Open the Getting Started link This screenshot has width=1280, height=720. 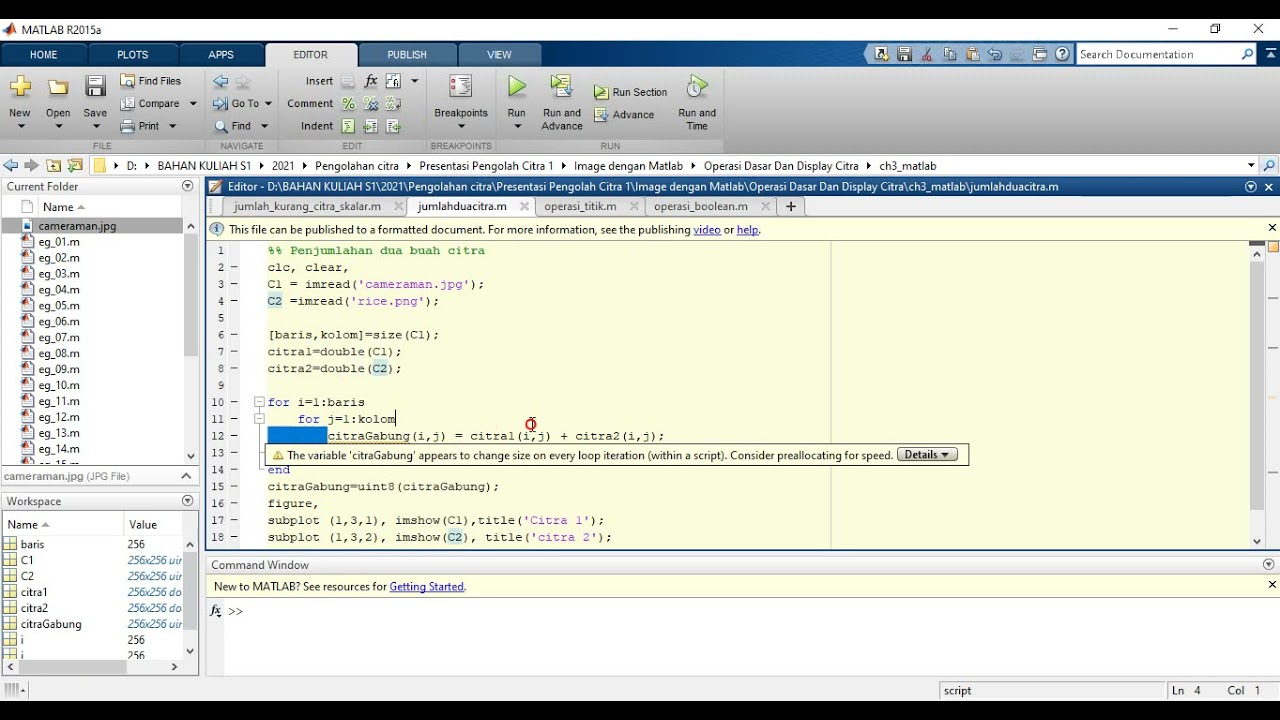[x=427, y=587]
